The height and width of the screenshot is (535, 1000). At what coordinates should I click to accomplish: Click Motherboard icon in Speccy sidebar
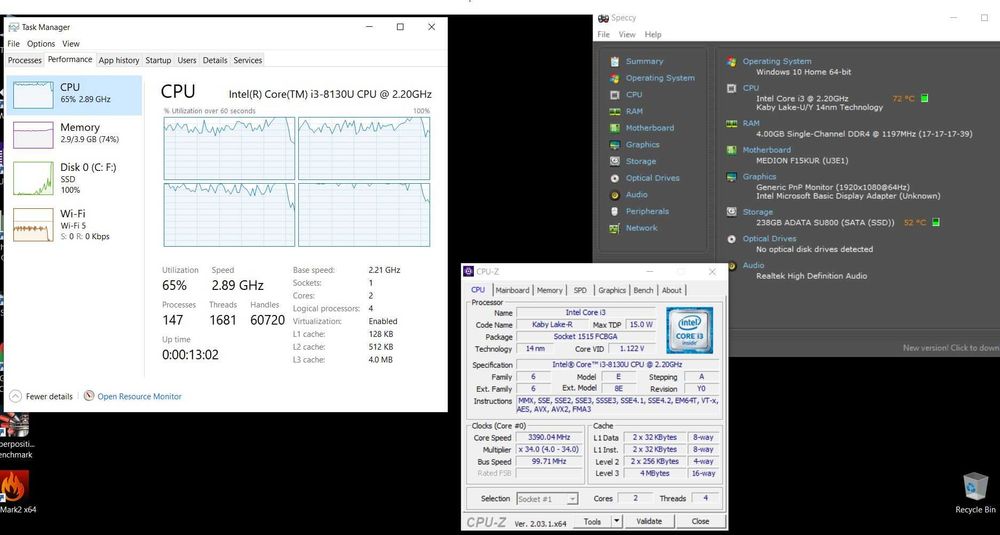[615, 128]
